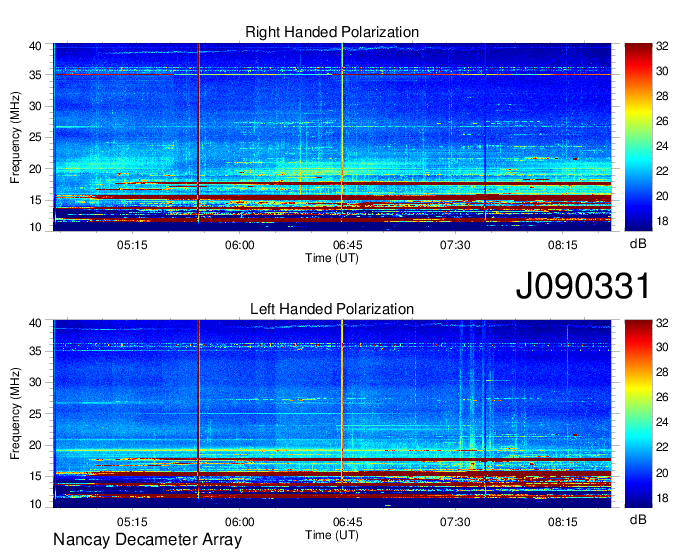Click the 06:45 tick under Left Handed plot
The height and width of the screenshot is (552, 680).
(347, 522)
